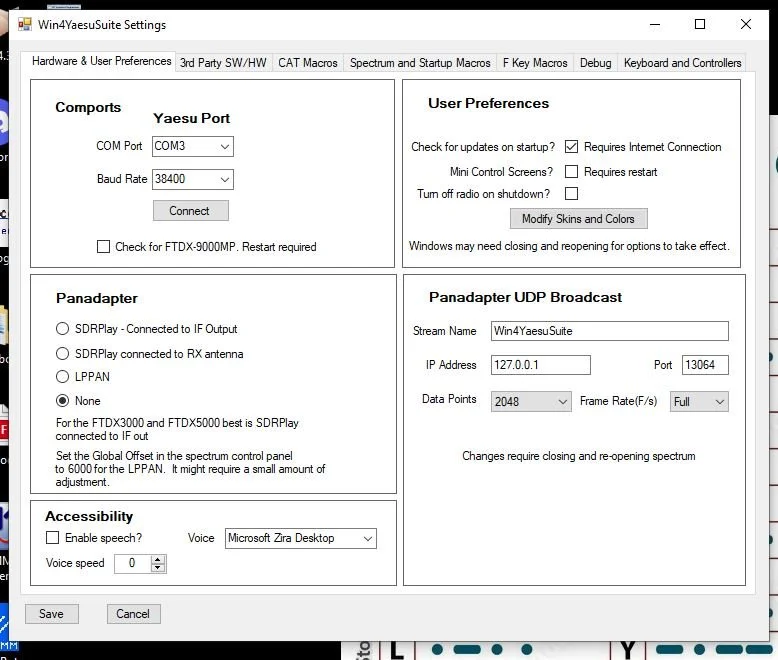Select the None panadapter option

click(63, 400)
